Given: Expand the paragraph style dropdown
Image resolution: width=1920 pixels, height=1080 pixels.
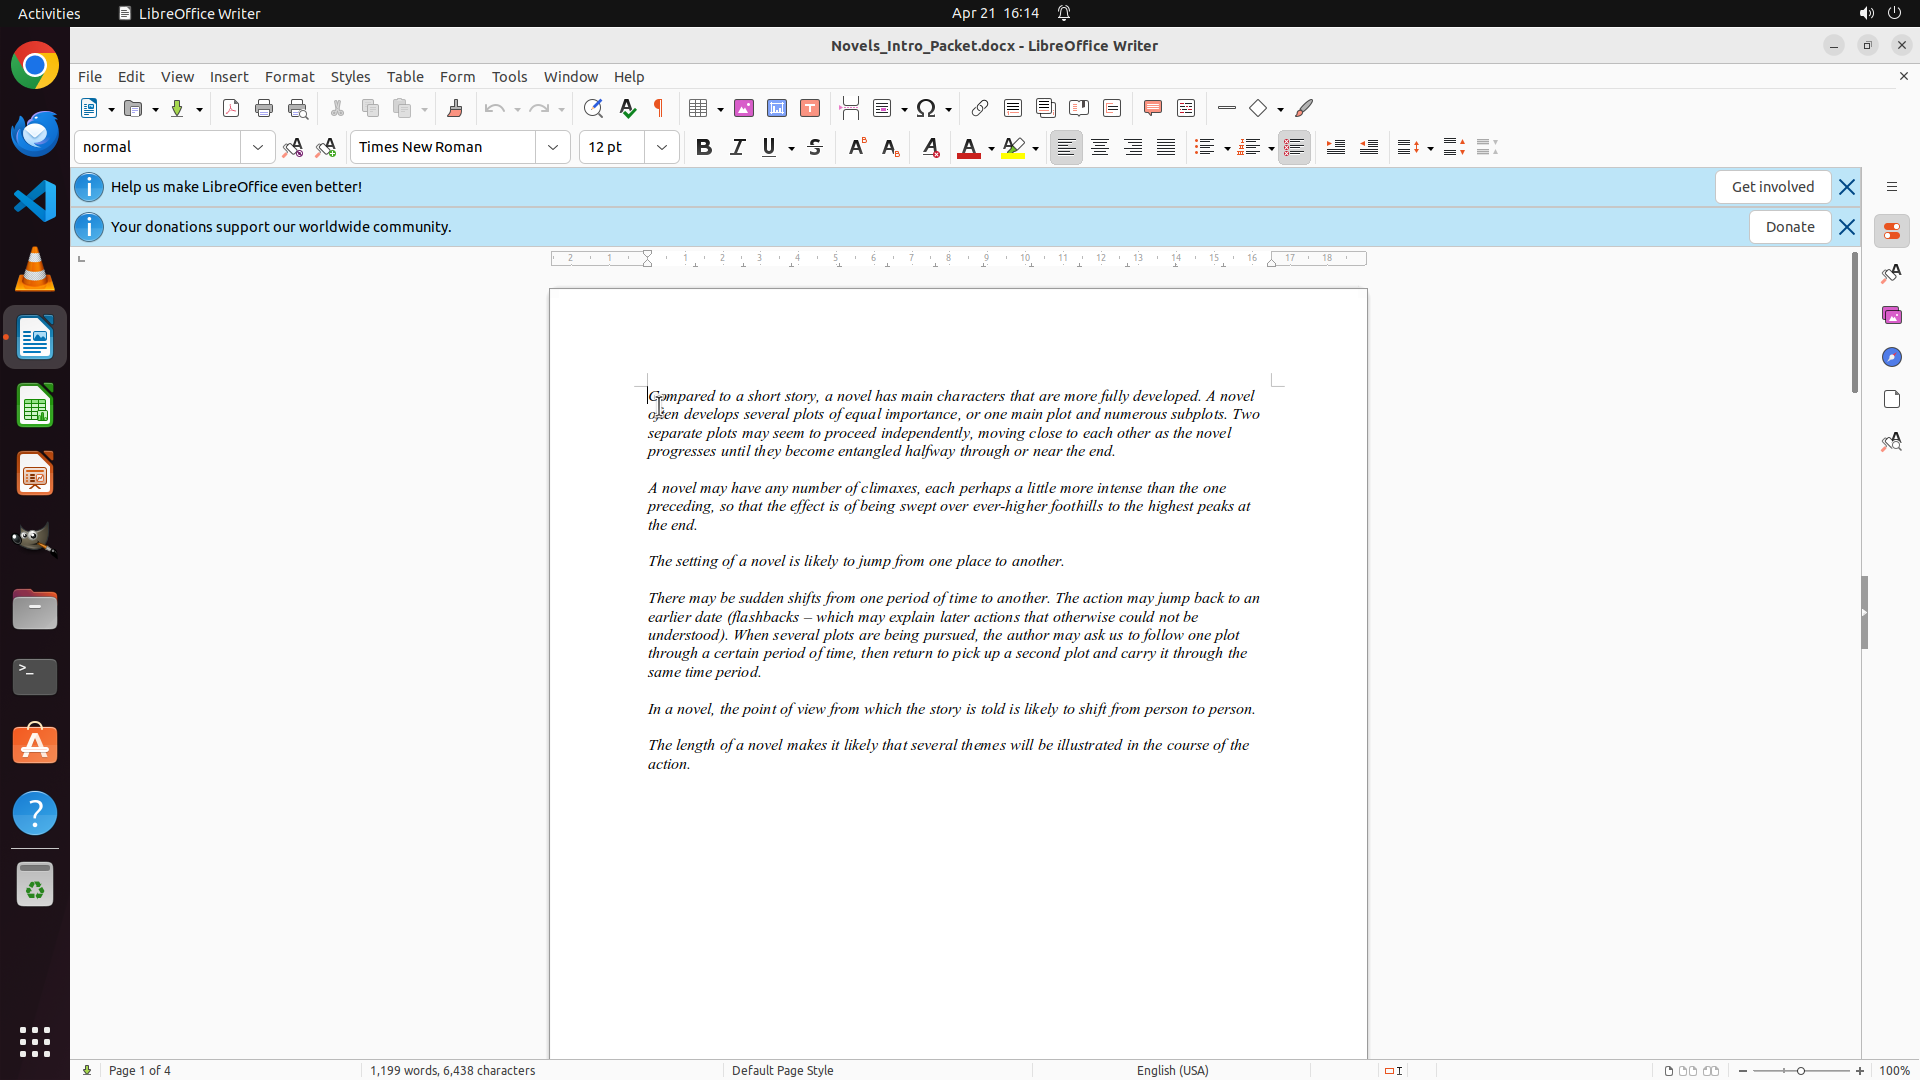Looking at the screenshot, I should click(258, 147).
